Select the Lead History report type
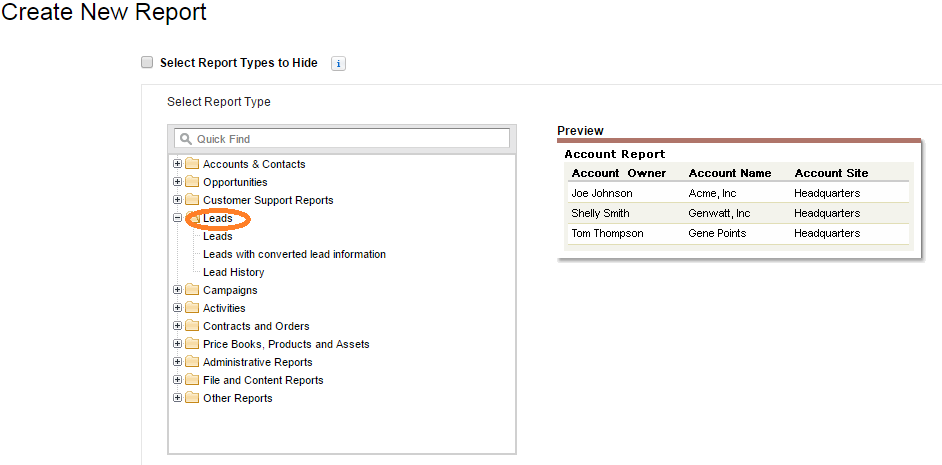This screenshot has width=942, height=465. [233, 272]
